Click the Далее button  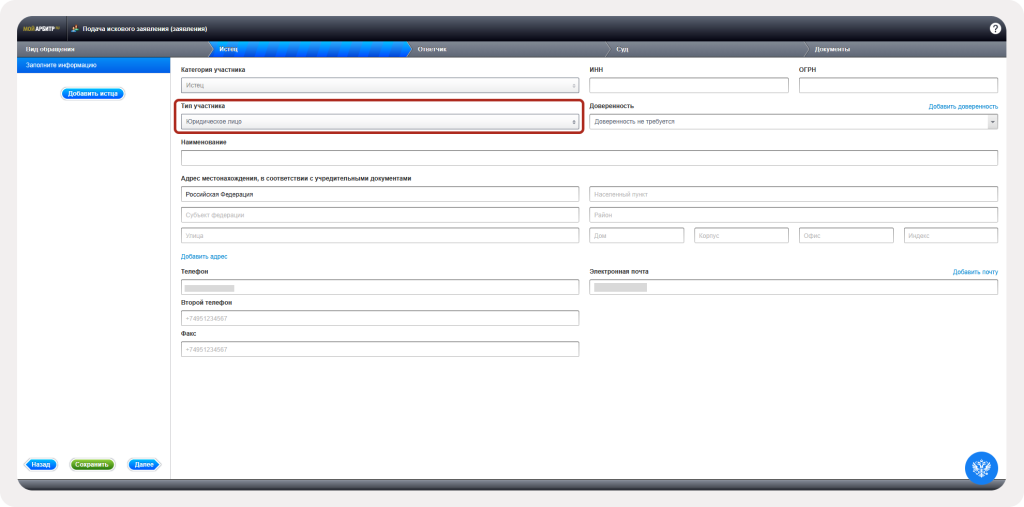point(144,465)
